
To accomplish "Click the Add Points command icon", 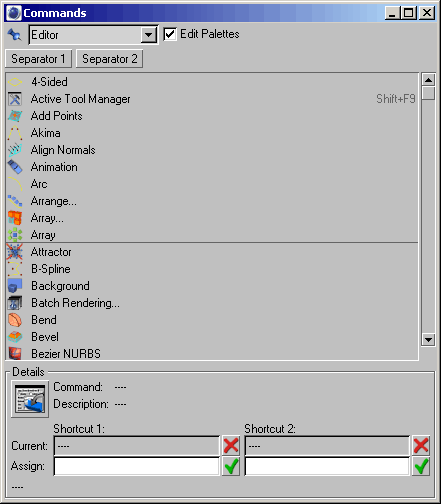I will (x=15, y=116).
